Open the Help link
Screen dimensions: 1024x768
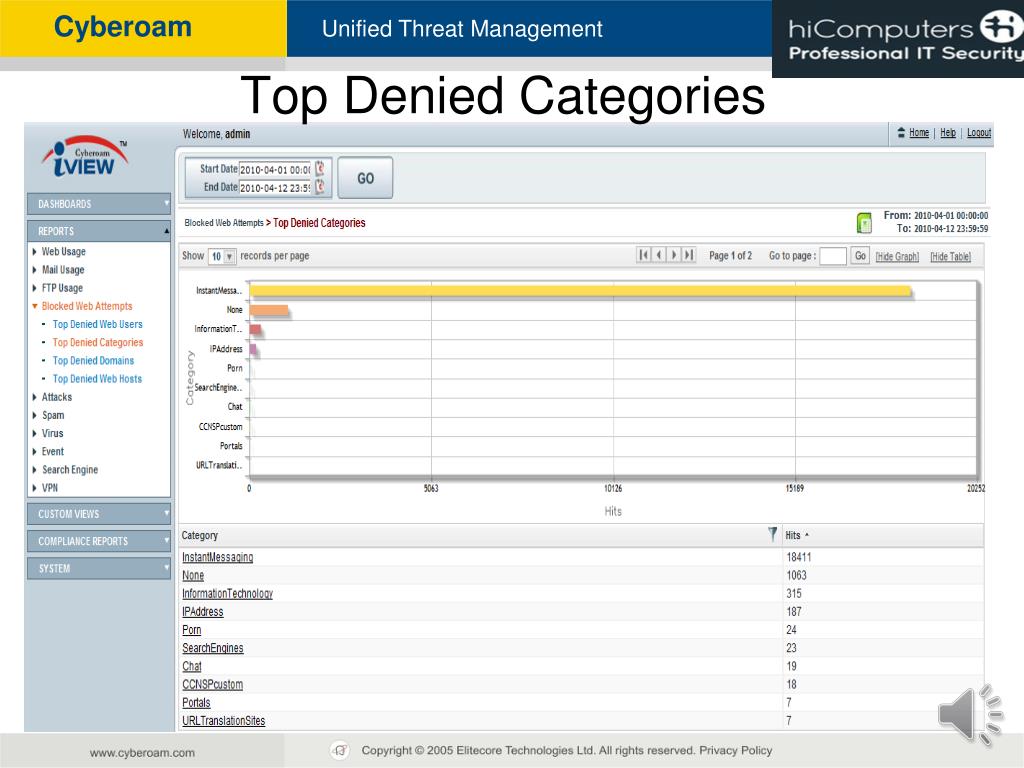pos(948,133)
